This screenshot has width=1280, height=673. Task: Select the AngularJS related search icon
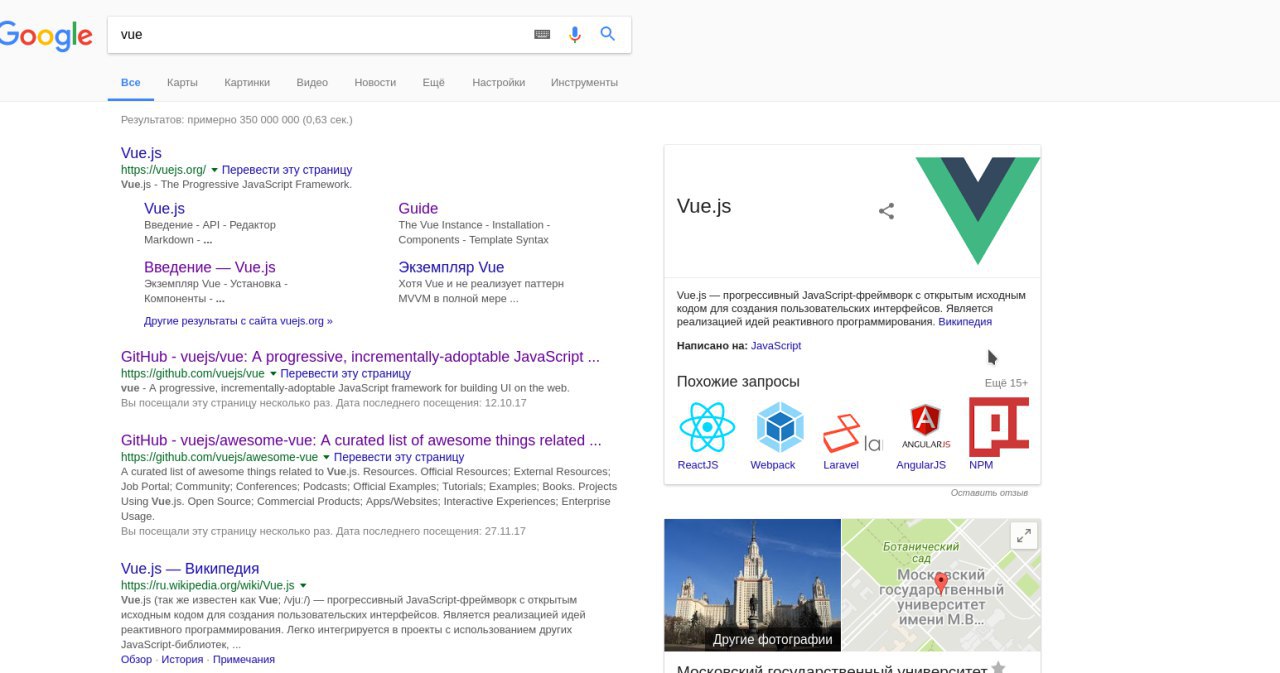925,428
